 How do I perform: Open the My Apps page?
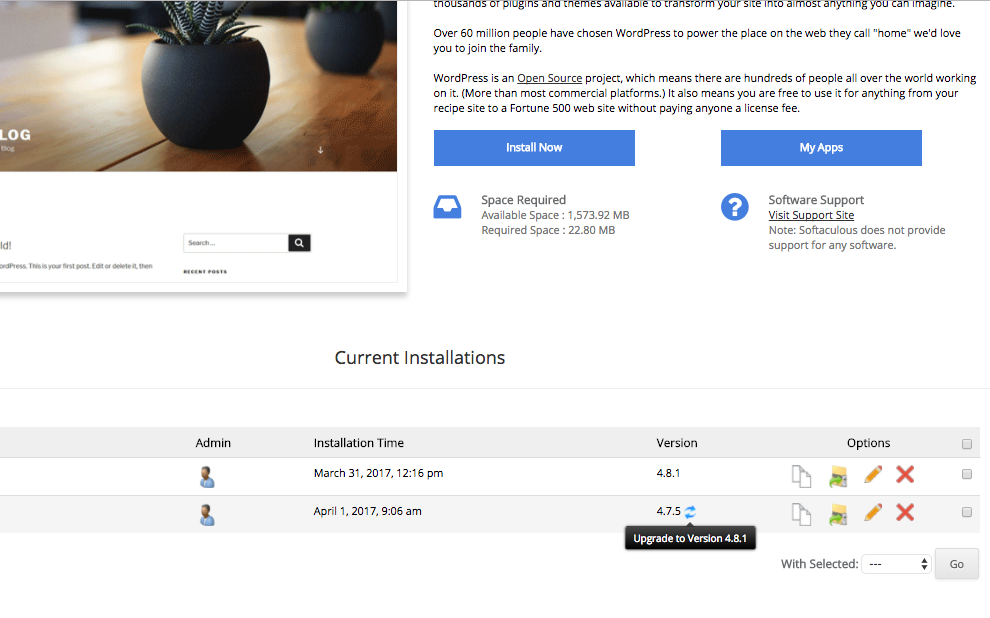pos(821,148)
